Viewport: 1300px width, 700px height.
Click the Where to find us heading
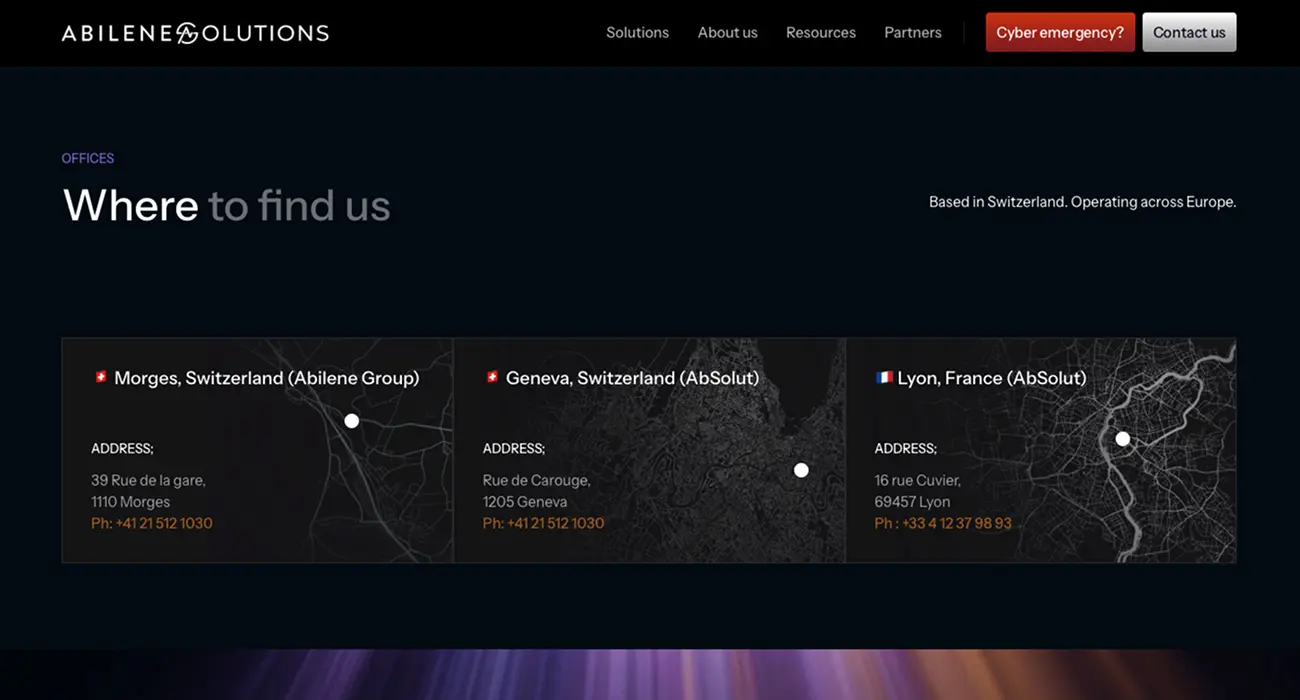227,205
